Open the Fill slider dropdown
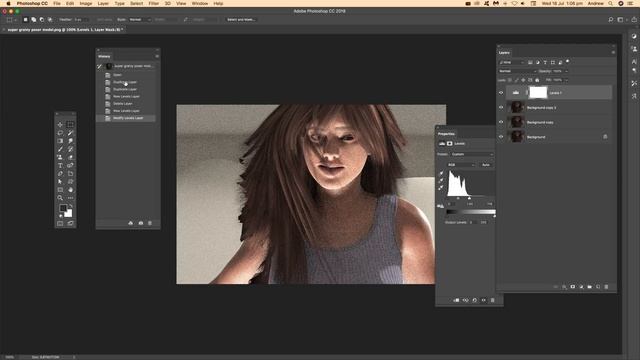The width and height of the screenshot is (640, 360). pos(566,80)
